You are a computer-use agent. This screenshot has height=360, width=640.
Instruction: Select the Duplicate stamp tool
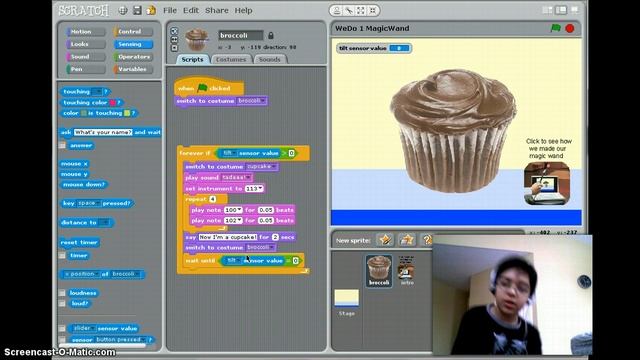pyautogui.click(x=337, y=11)
